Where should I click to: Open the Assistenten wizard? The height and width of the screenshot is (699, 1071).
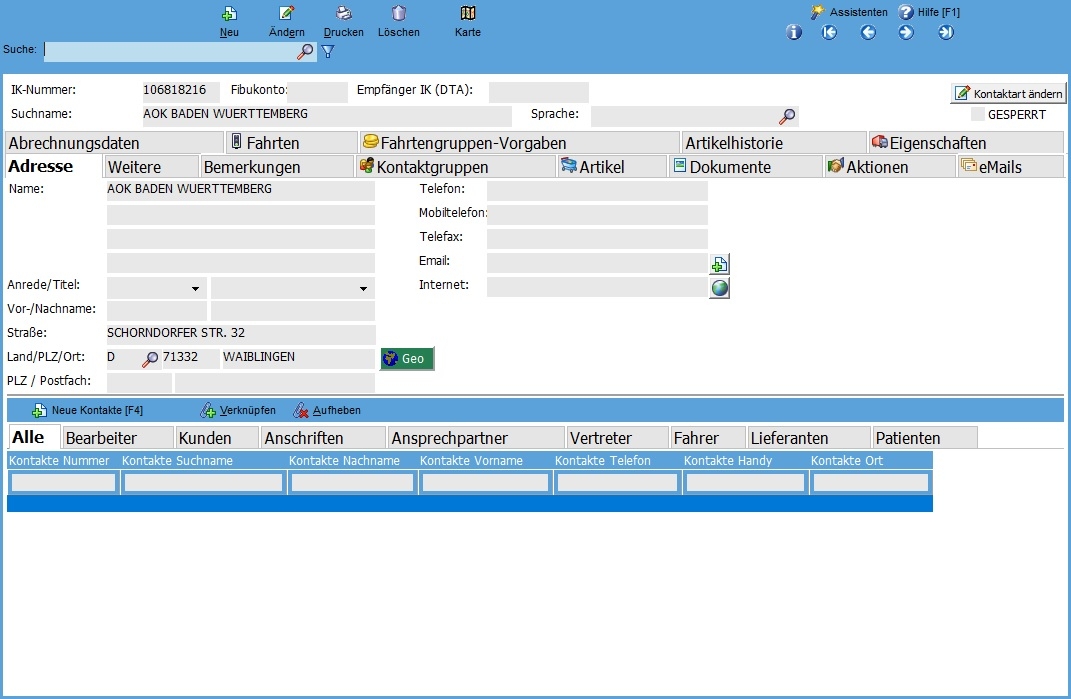(x=849, y=12)
